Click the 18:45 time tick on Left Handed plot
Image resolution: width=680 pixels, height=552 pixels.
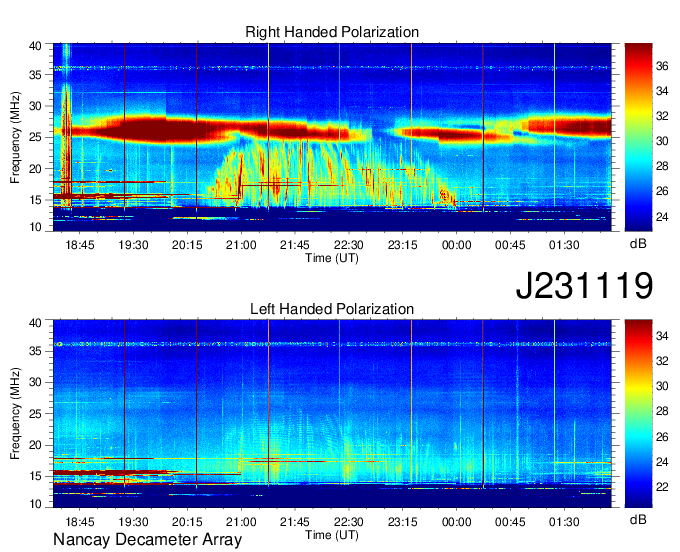(80, 522)
